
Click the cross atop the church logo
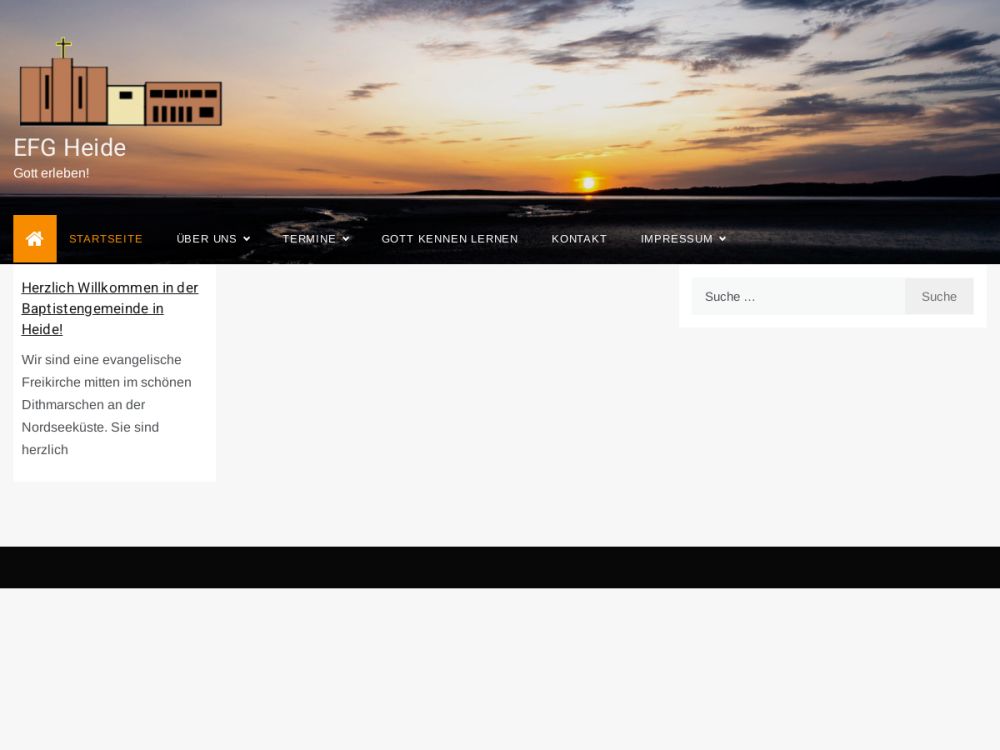pos(64,47)
